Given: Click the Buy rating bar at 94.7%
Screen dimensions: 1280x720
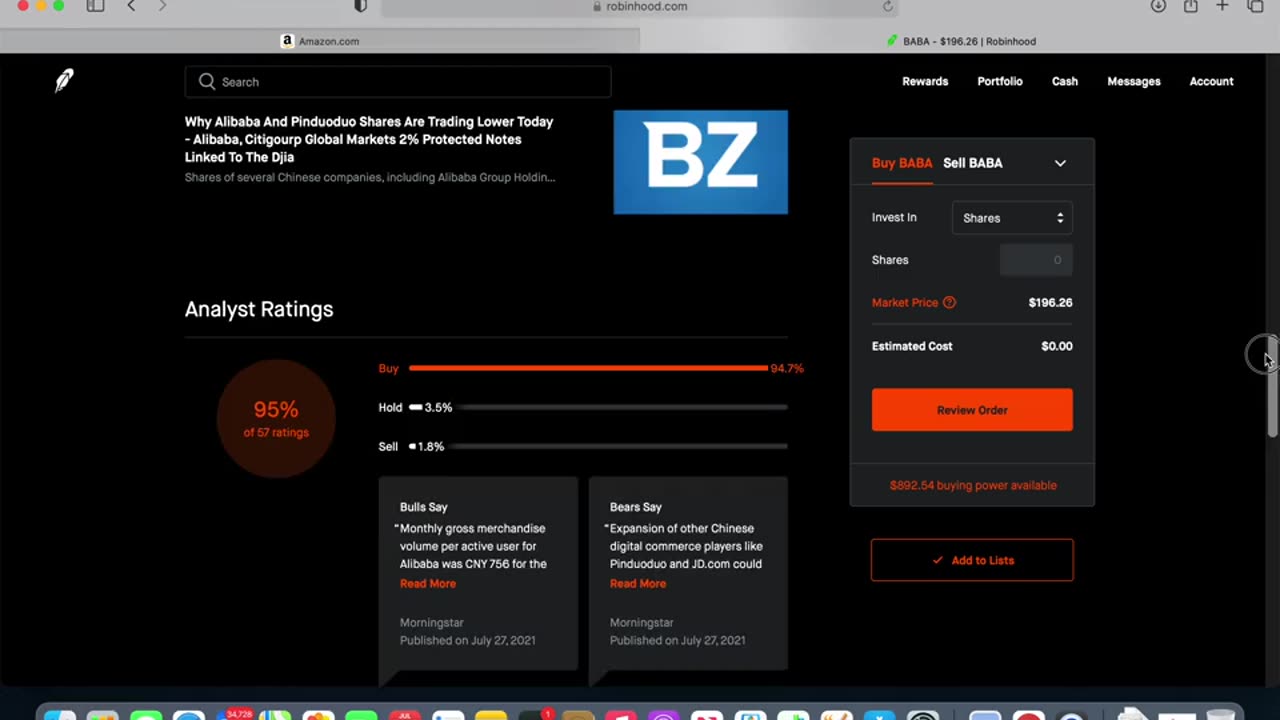Looking at the screenshot, I should tap(588, 368).
